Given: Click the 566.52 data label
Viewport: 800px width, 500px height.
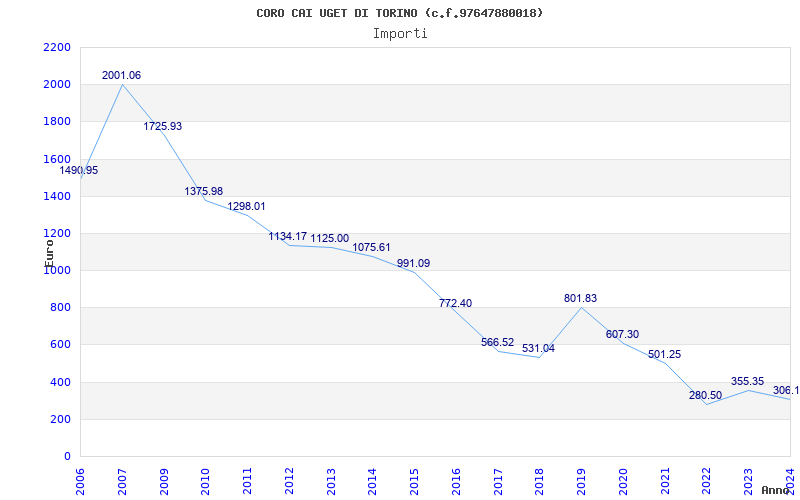Looking at the screenshot, I should click(x=497, y=342).
